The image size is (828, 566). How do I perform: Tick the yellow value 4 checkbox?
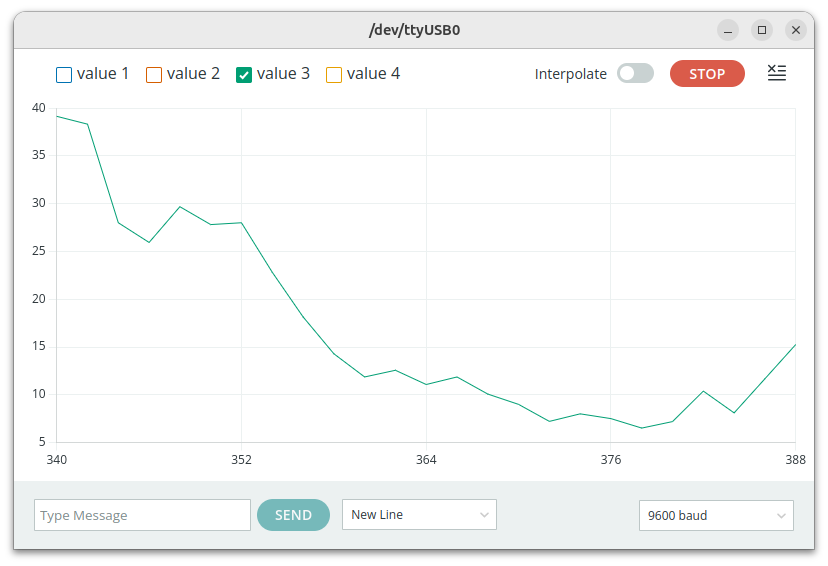(334, 74)
